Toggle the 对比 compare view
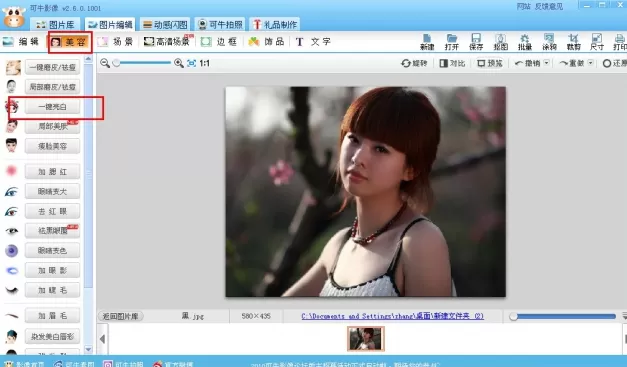Image resolution: width=627 pixels, height=367 pixels. pyautogui.click(x=452, y=63)
